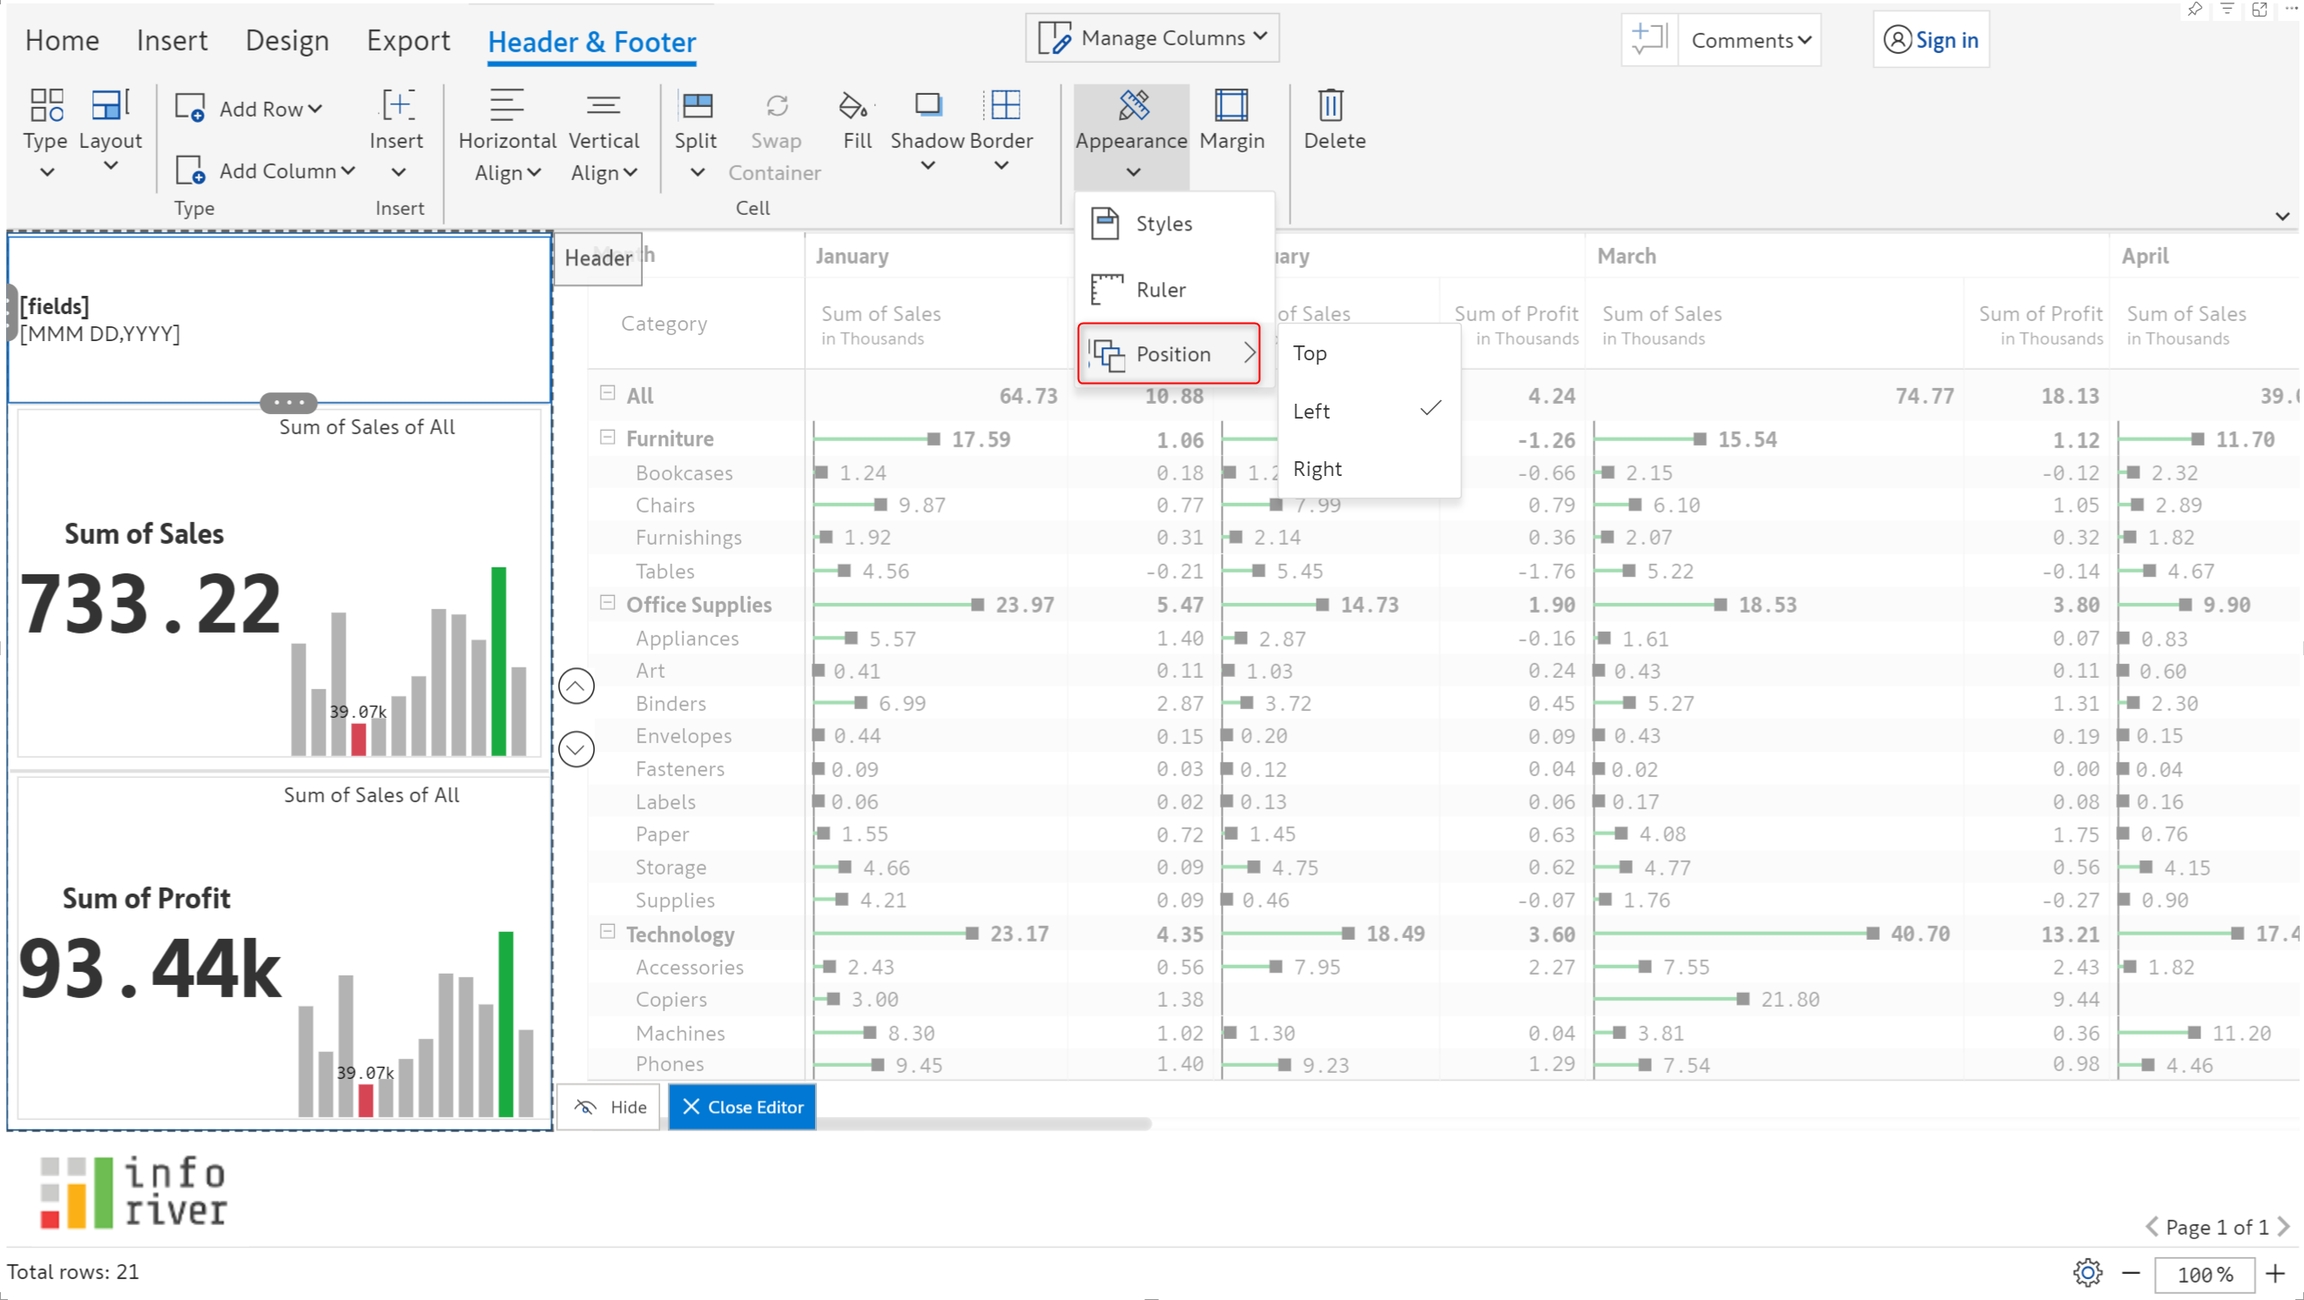Image resolution: width=2304 pixels, height=1300 pixels.
Task: Select Right position option
Action: coord(1317,469)
